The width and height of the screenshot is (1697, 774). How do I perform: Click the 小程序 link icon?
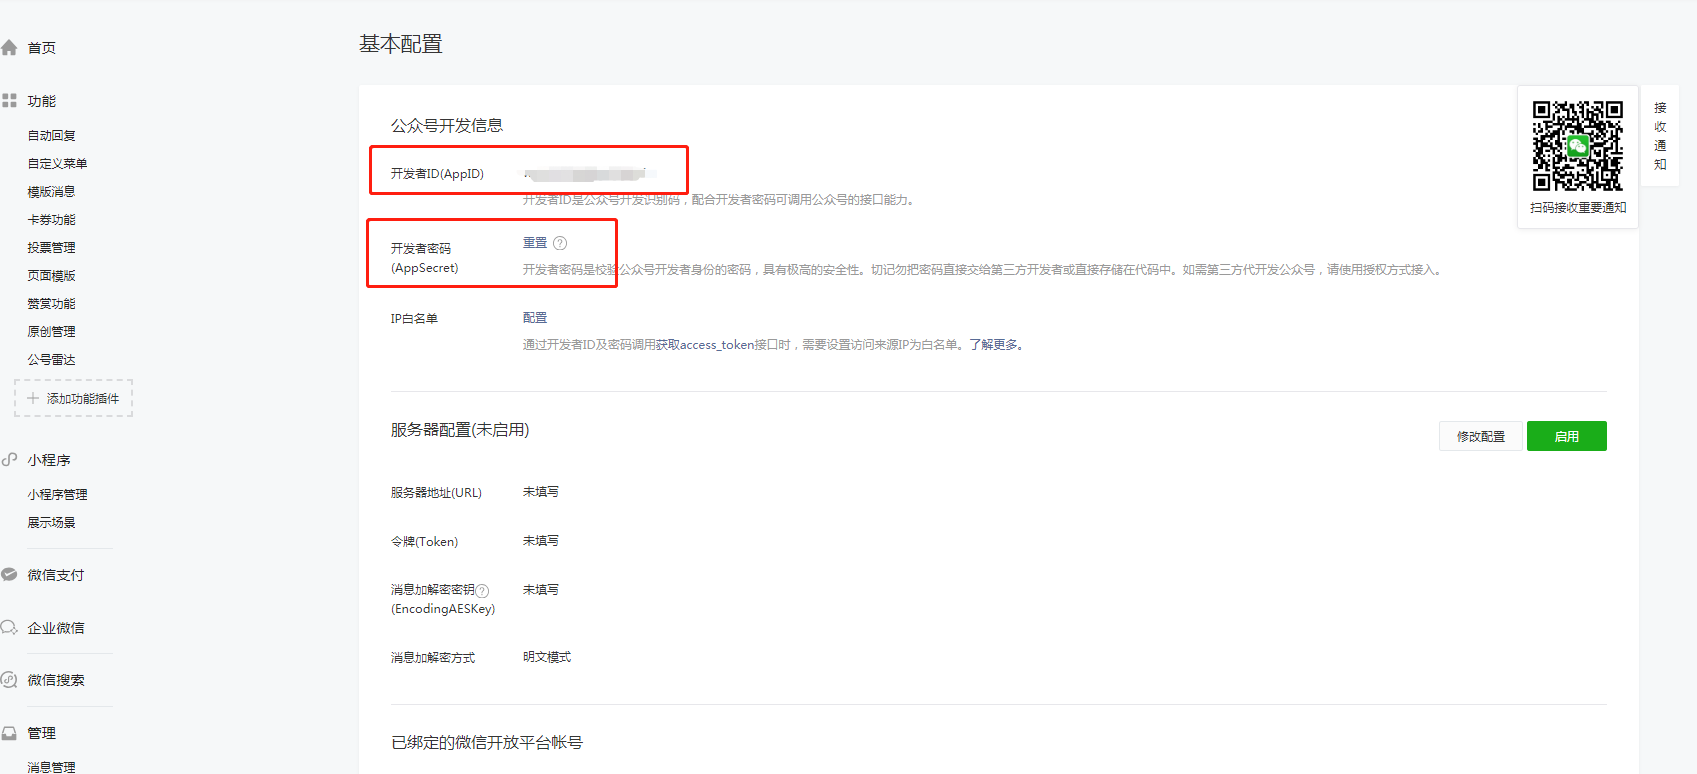tap(9, 459)
